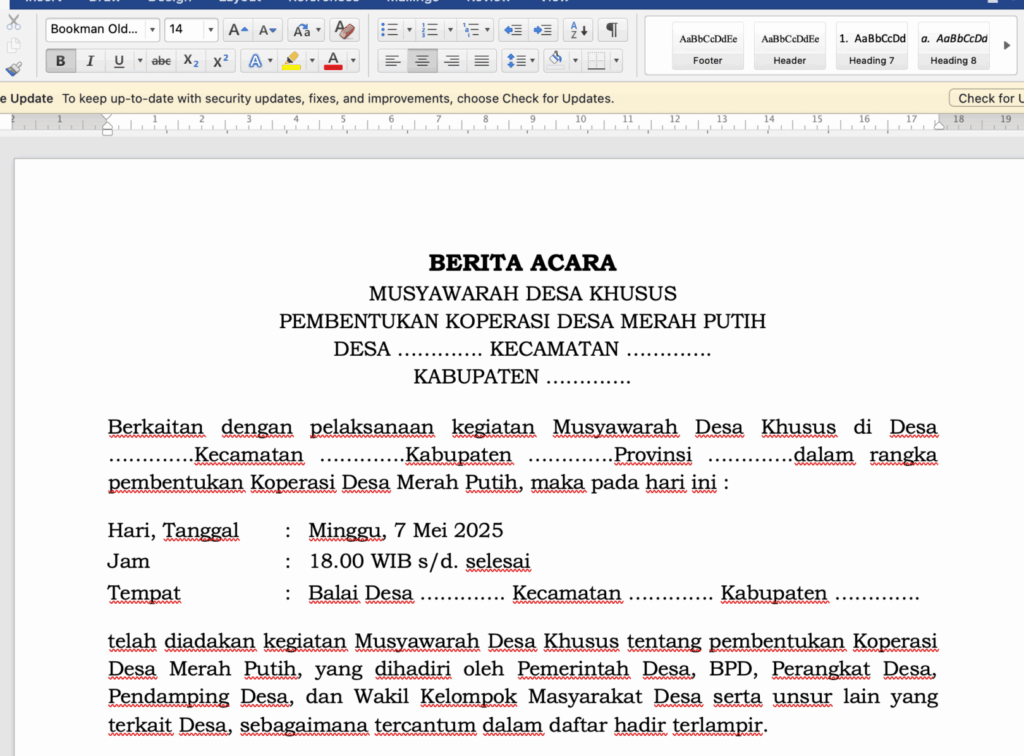
Task: Expand the line spacing dropdown
Action: point(533,61)
